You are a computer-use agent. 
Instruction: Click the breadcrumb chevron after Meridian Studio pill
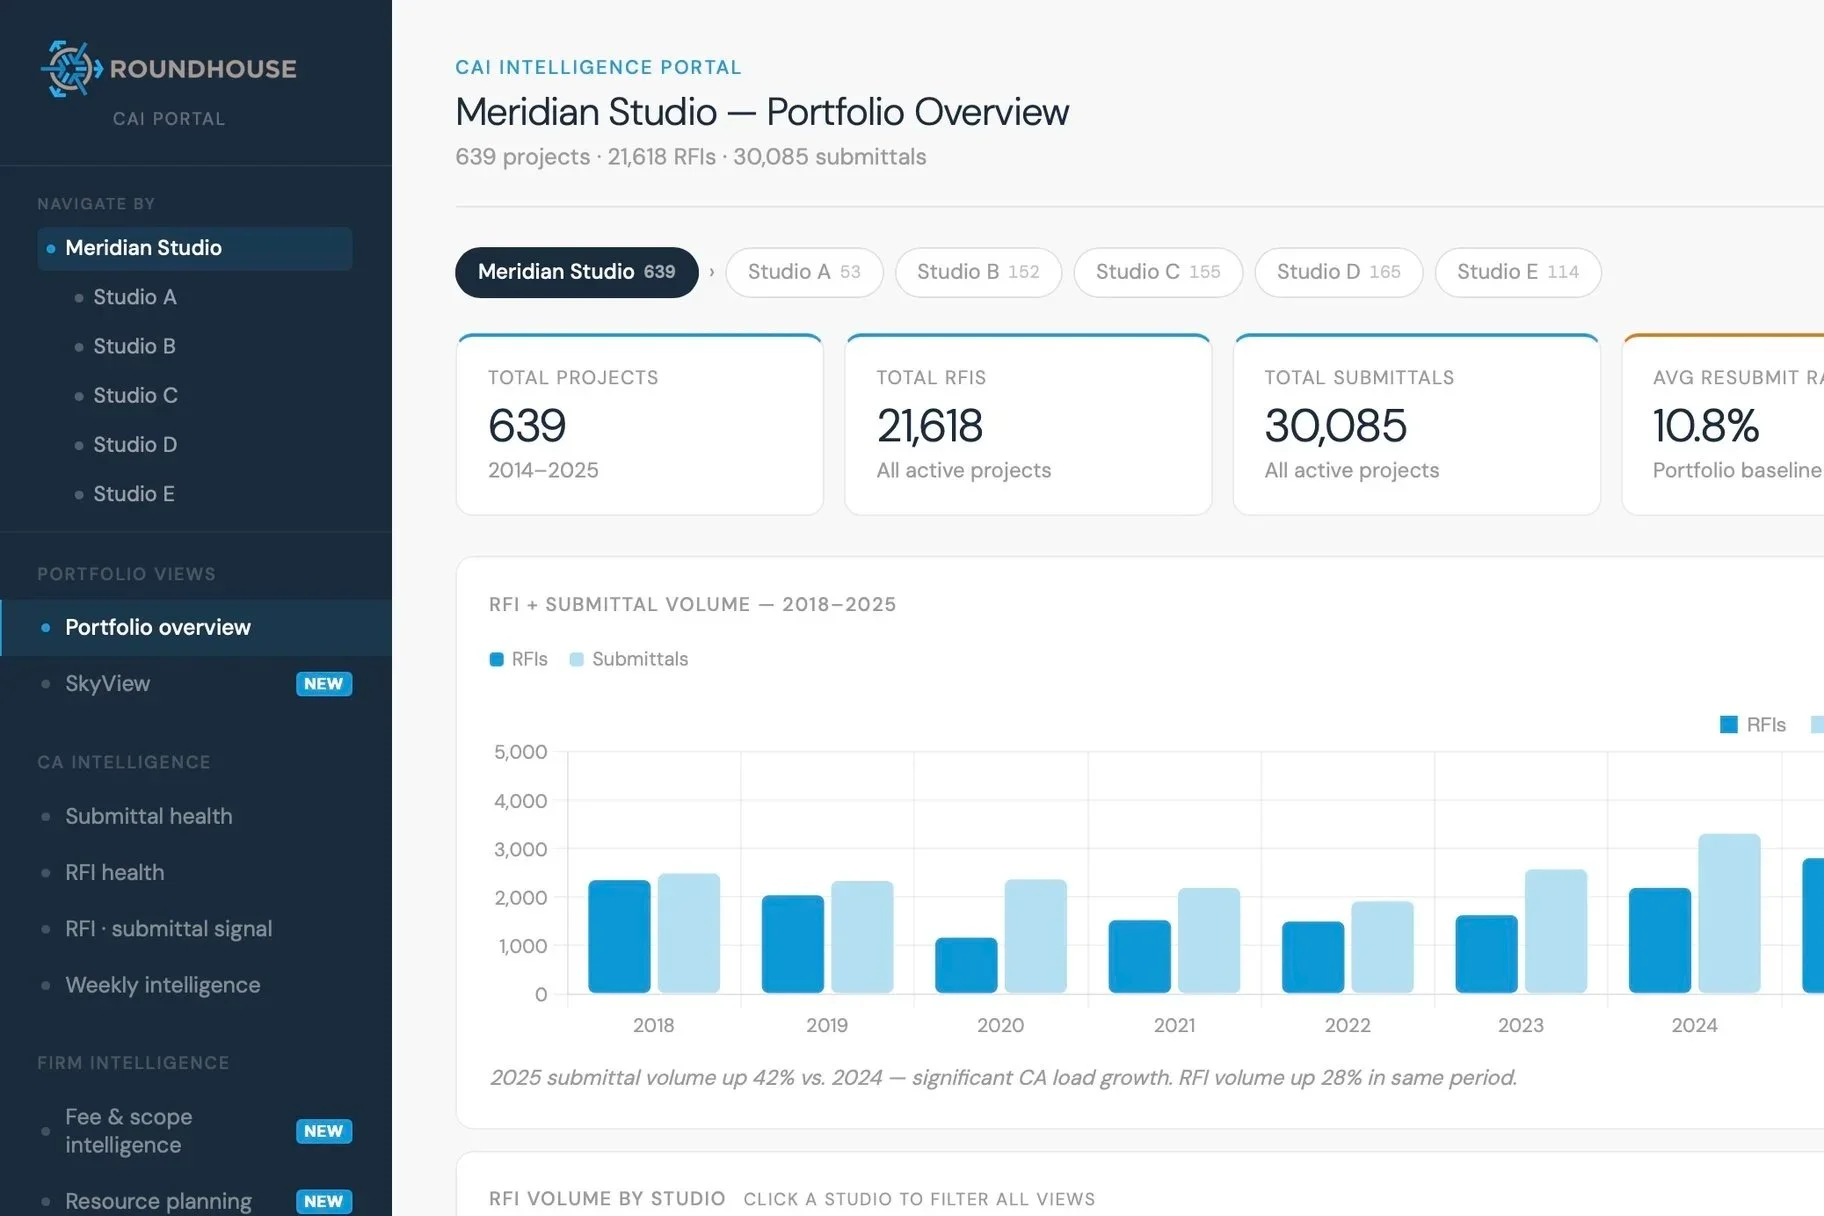click(x=712, y=272)
